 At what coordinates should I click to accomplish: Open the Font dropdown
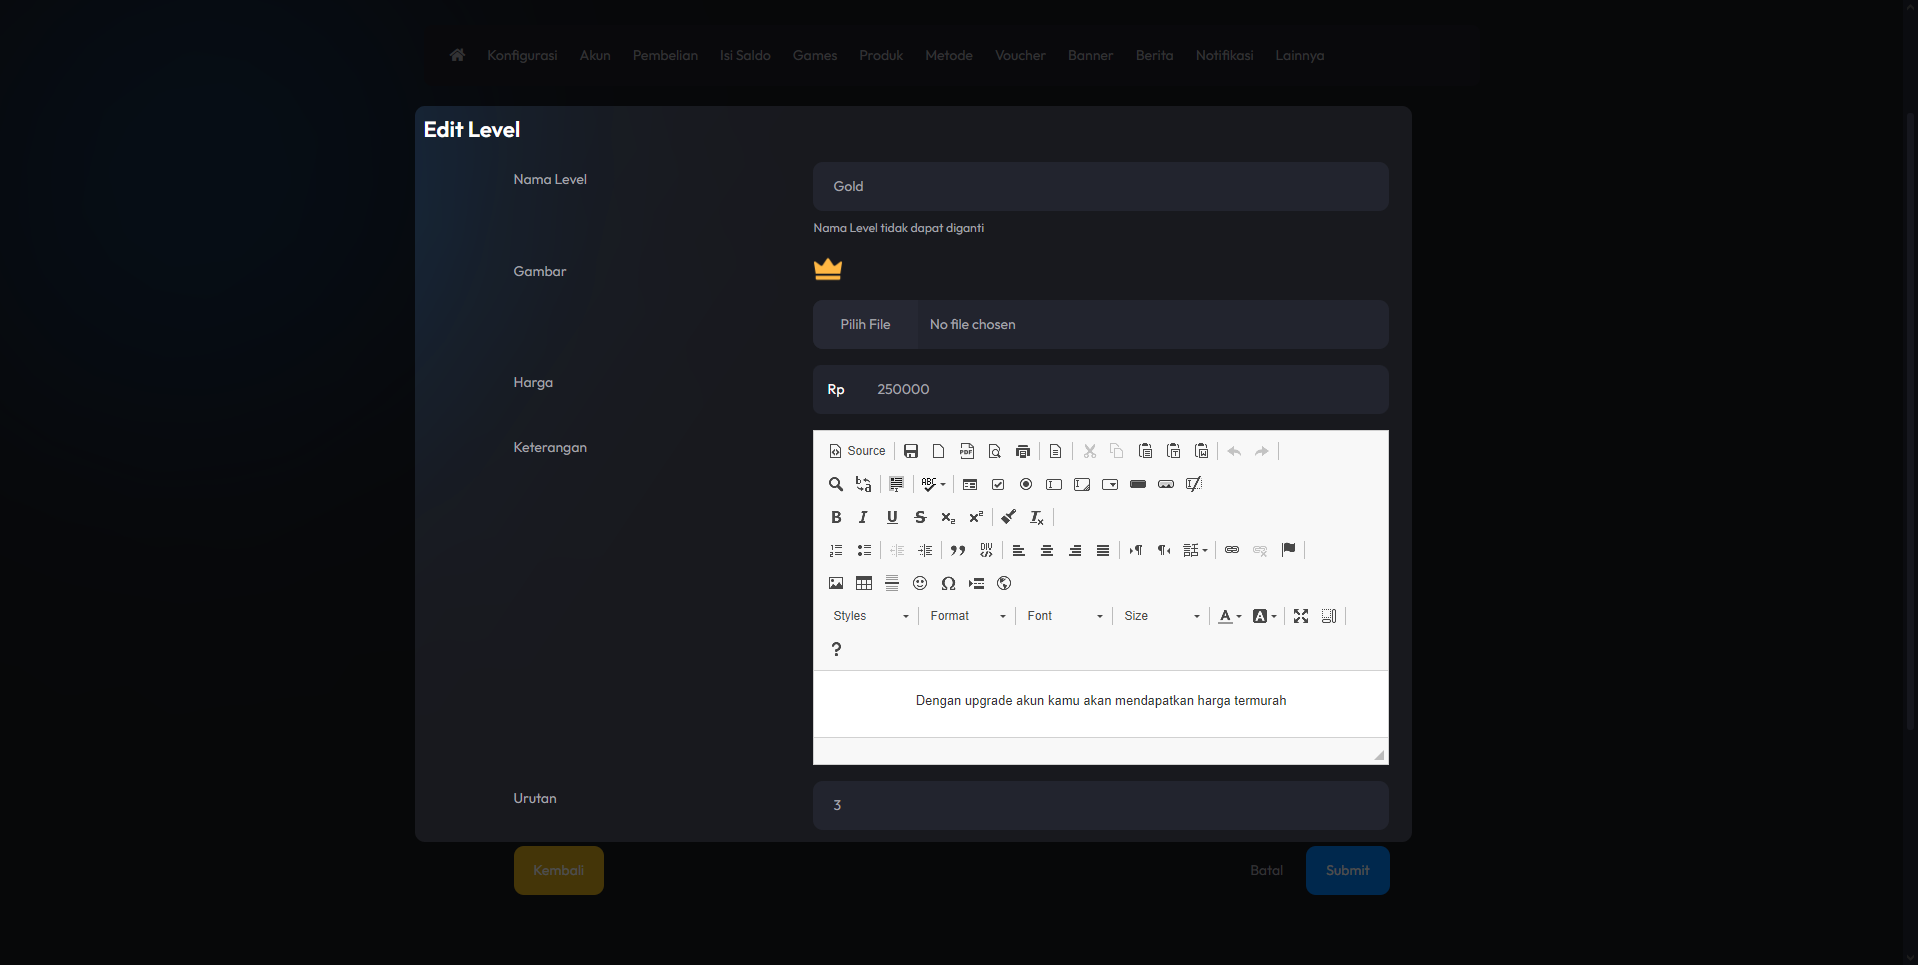pos(1064,616)
